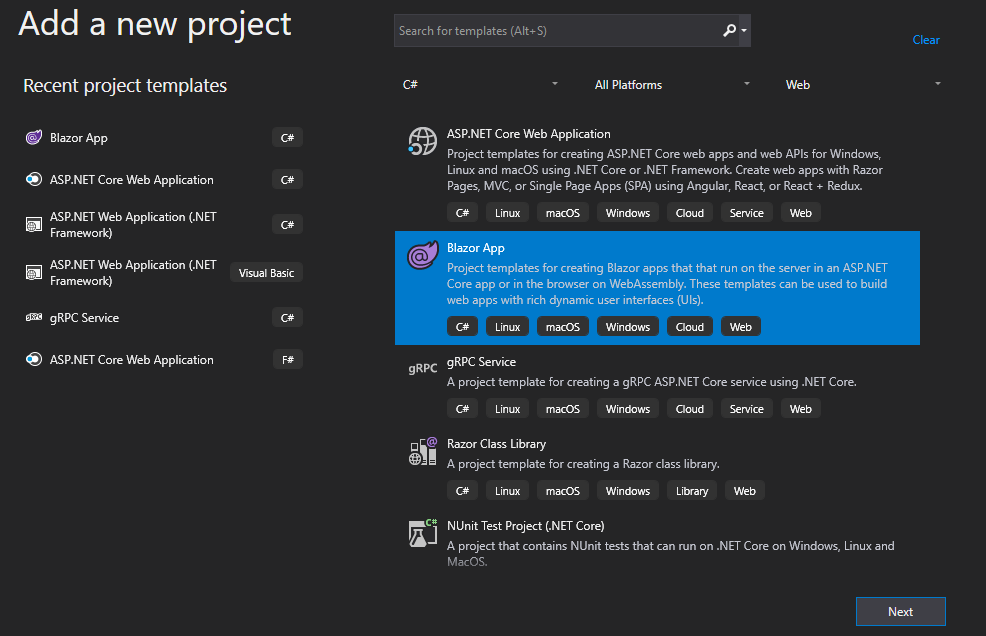
Task: Click the Visual Basic tag in recent templates
Action: click(266, 273)
